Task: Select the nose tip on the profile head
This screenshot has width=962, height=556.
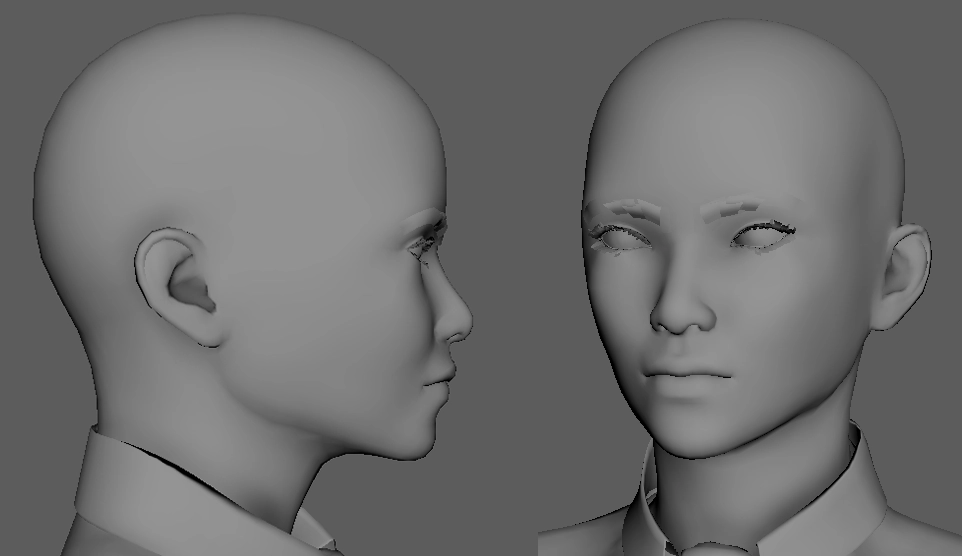Action: (463, 322)
